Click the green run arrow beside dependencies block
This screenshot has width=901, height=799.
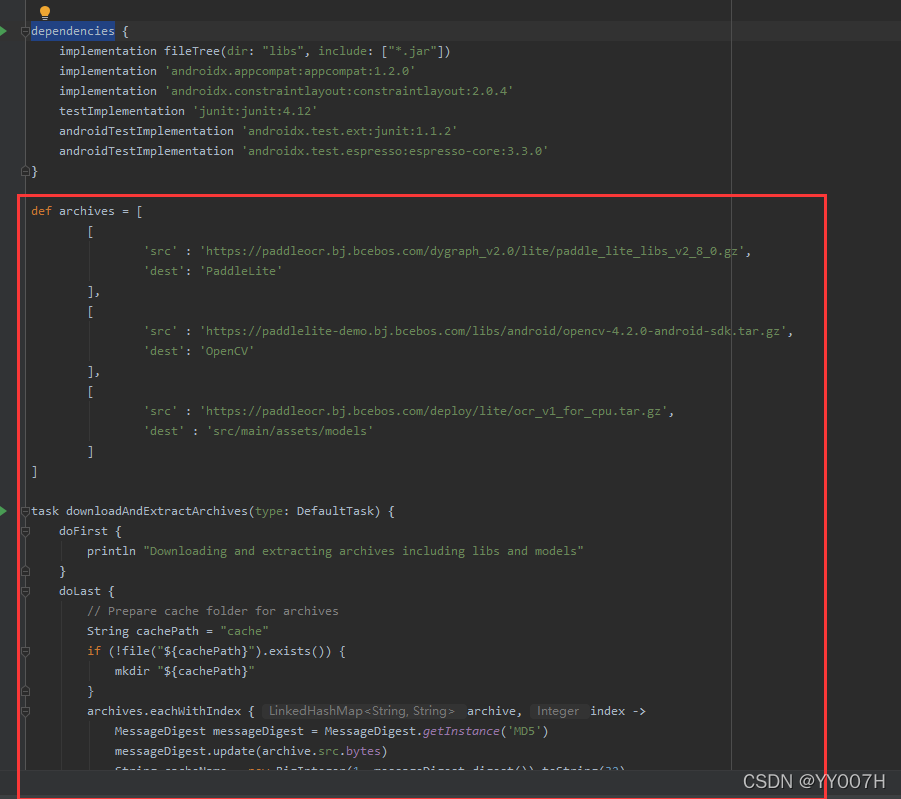[4, 31]
